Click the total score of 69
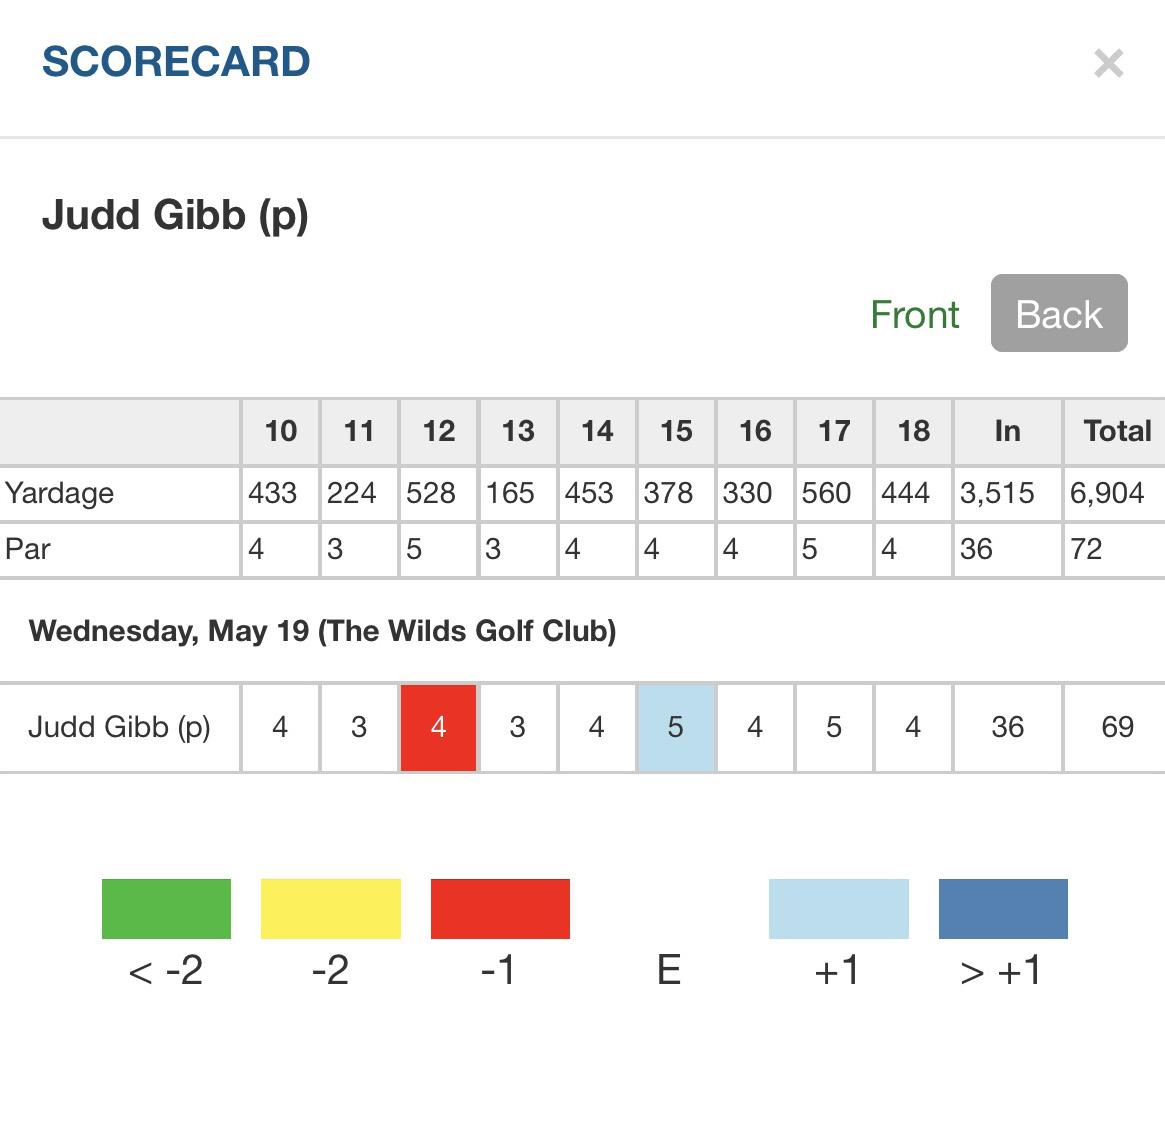This screenshot has height=1125, width=1165. point(1117,727)
